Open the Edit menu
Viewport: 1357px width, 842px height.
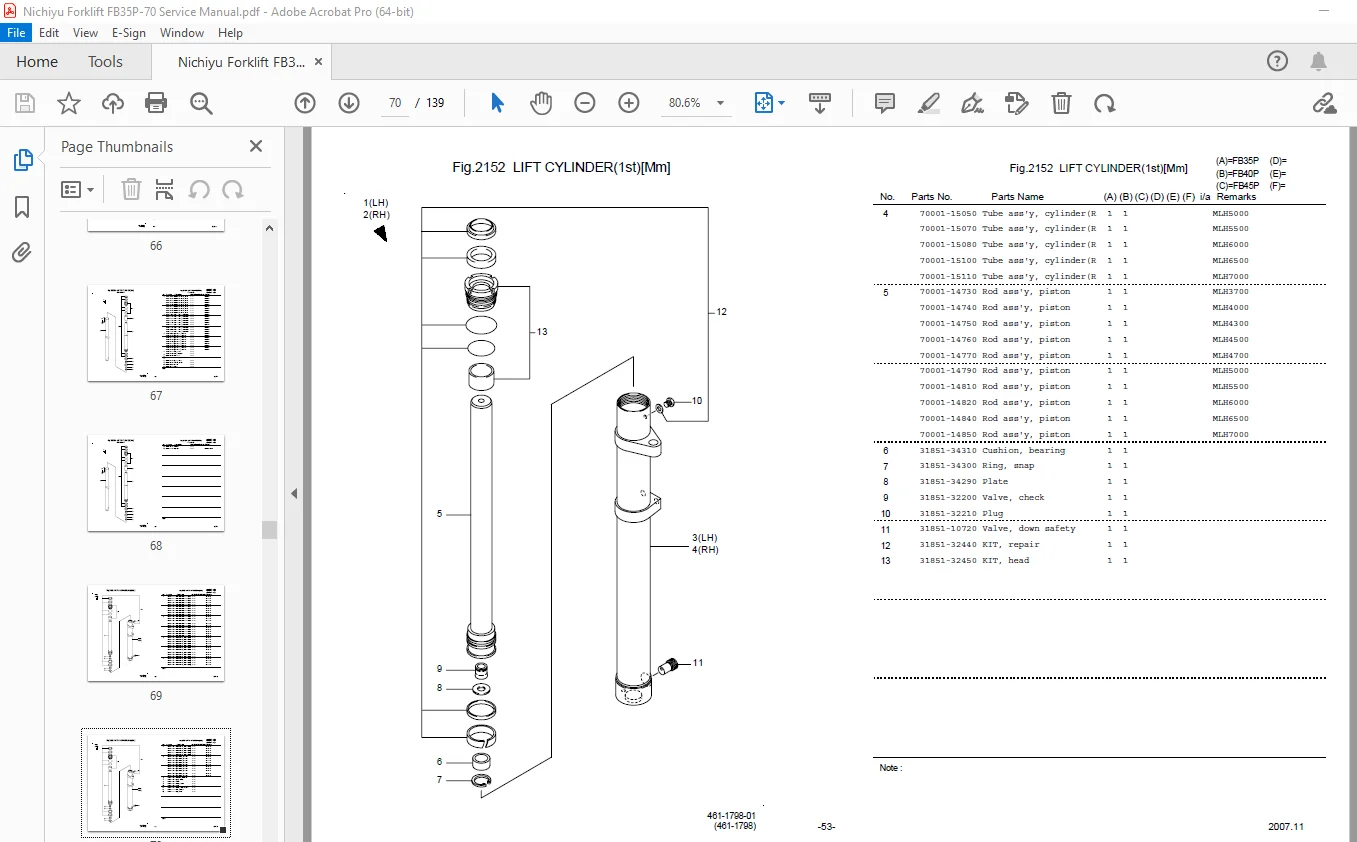point(49,32)
